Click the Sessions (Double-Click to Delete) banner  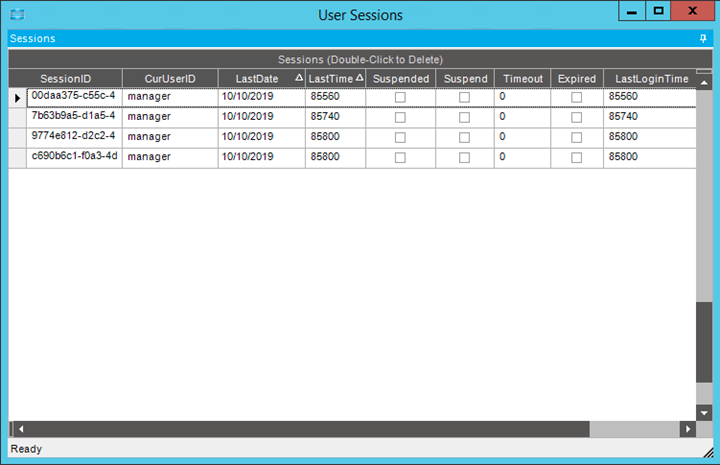pos(360,60)
